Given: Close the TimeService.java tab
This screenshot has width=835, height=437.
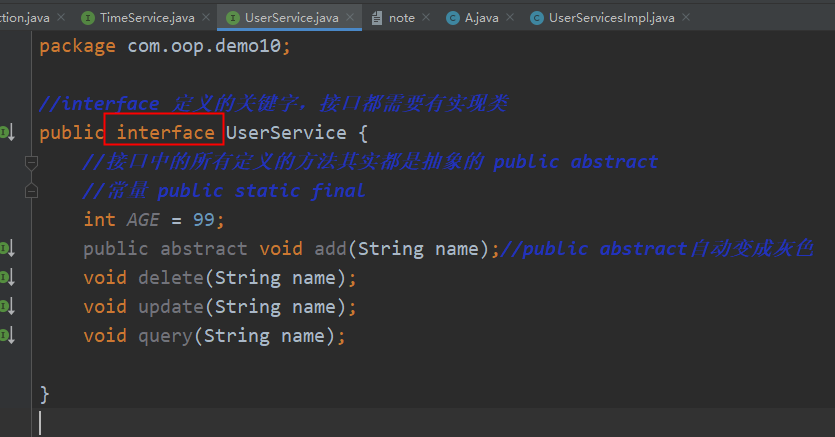Looking at the screenshot, I should (204, 18).
